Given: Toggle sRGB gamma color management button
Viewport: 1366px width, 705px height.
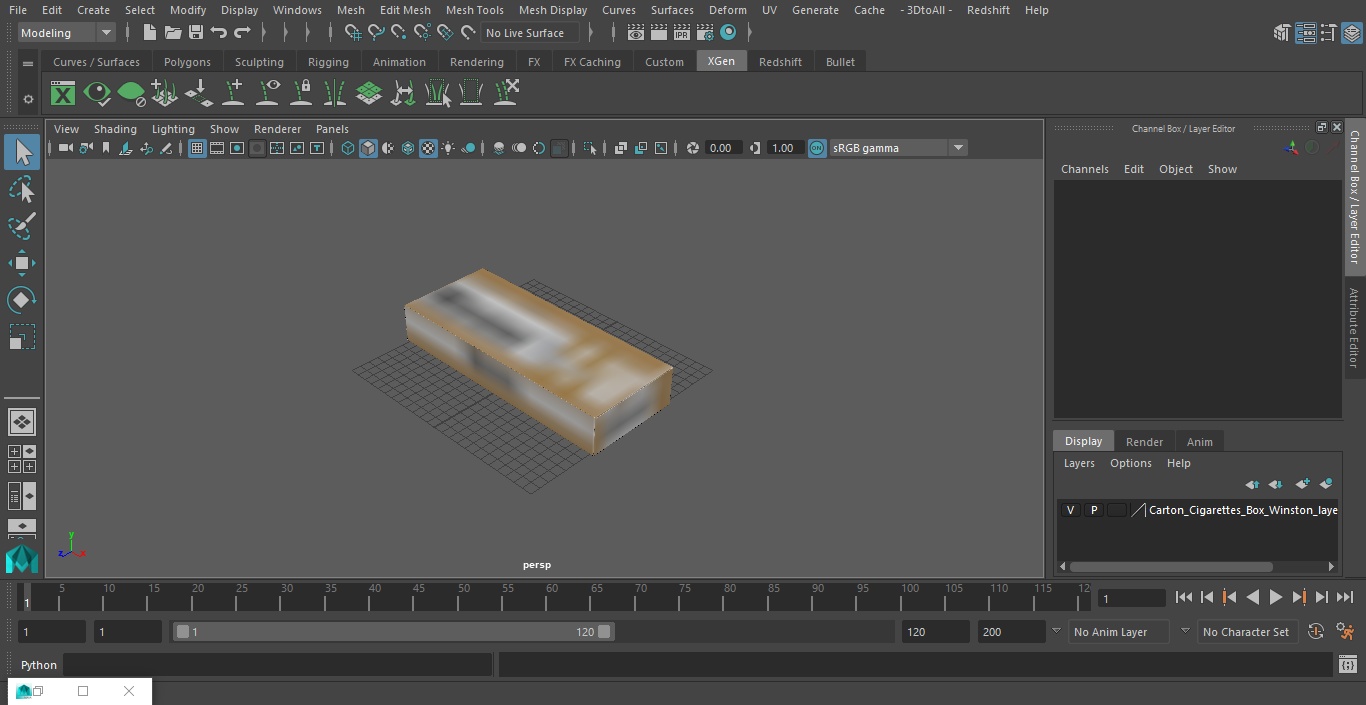Looking at the screenshot, I should click(817, 148).
